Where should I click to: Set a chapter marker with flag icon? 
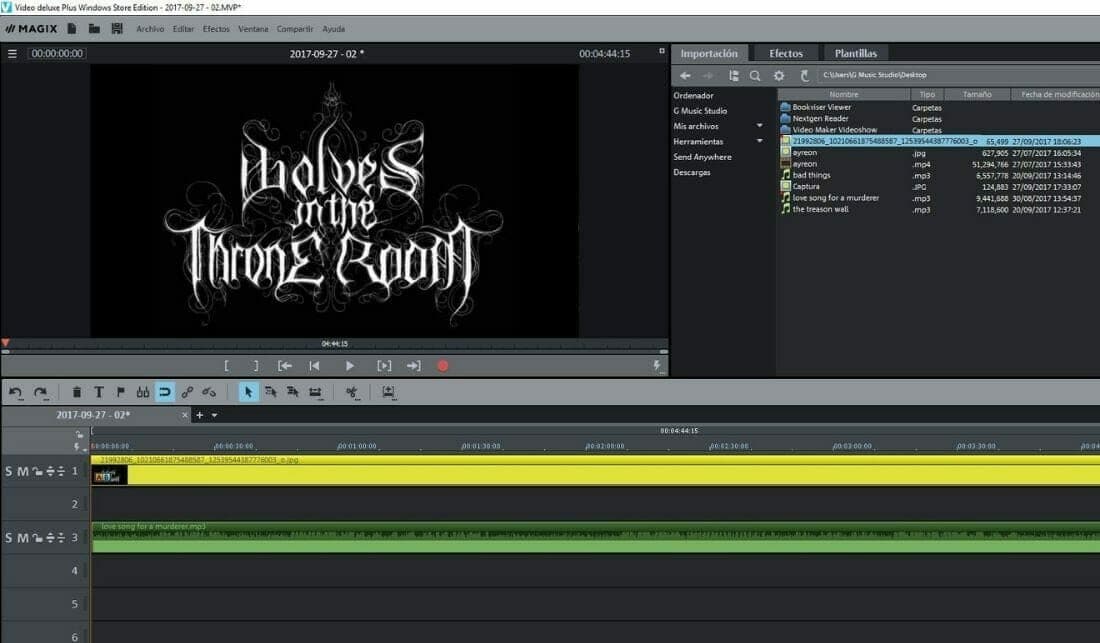click(121, 393)
